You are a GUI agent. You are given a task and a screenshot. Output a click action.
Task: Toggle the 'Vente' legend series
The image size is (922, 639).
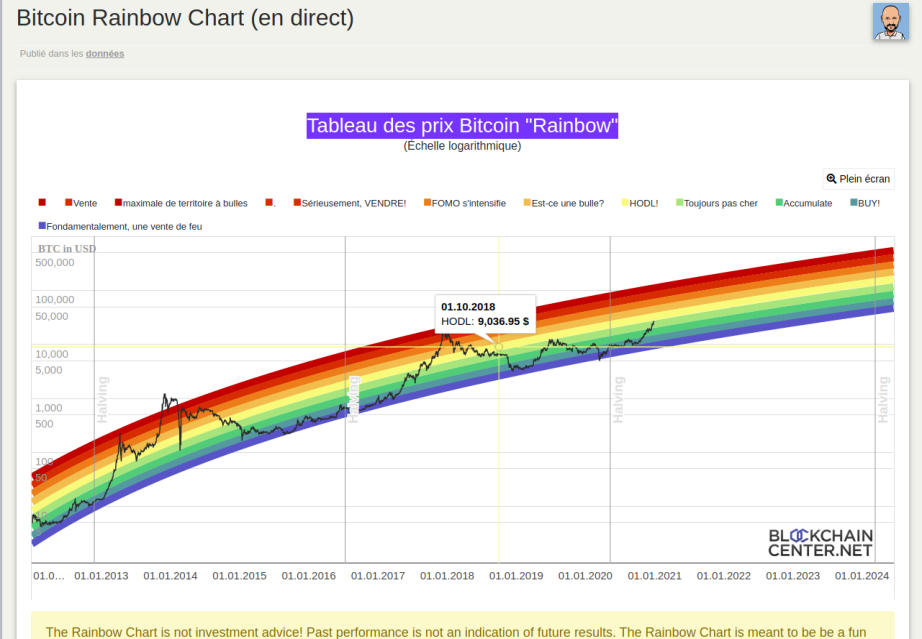81,203
